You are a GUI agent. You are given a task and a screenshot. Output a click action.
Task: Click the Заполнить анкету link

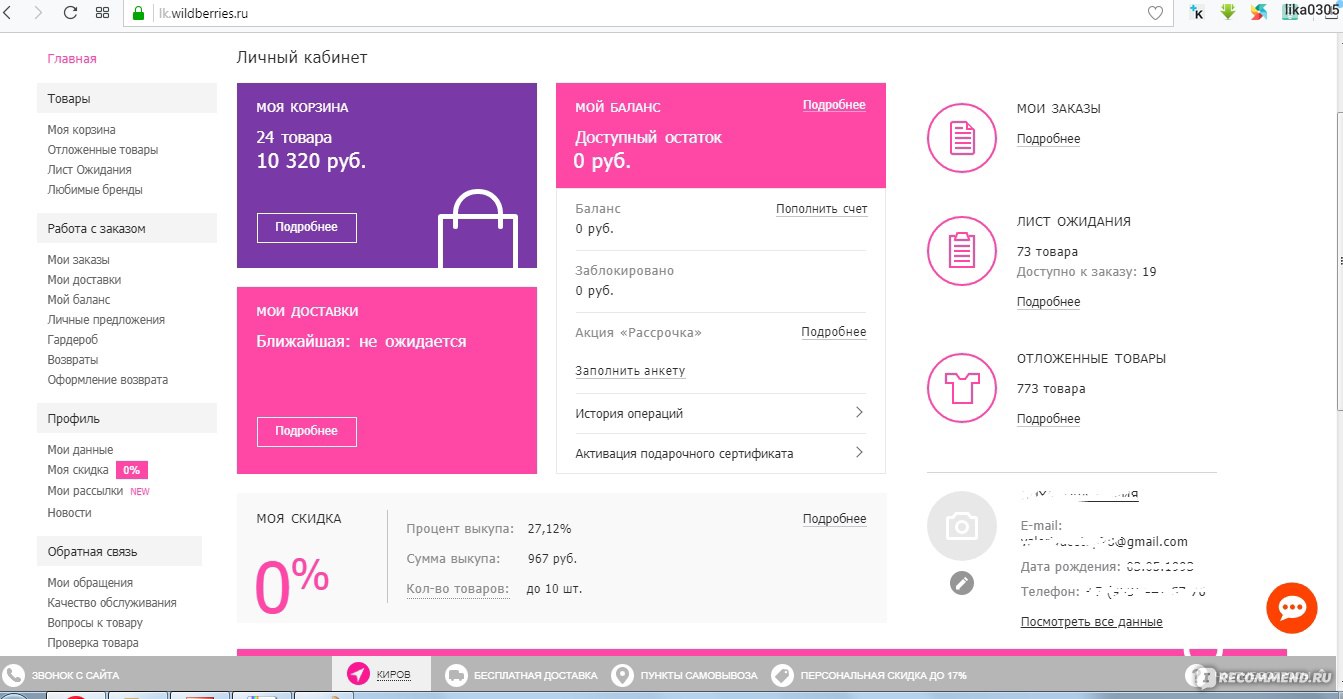coord(630,371)
